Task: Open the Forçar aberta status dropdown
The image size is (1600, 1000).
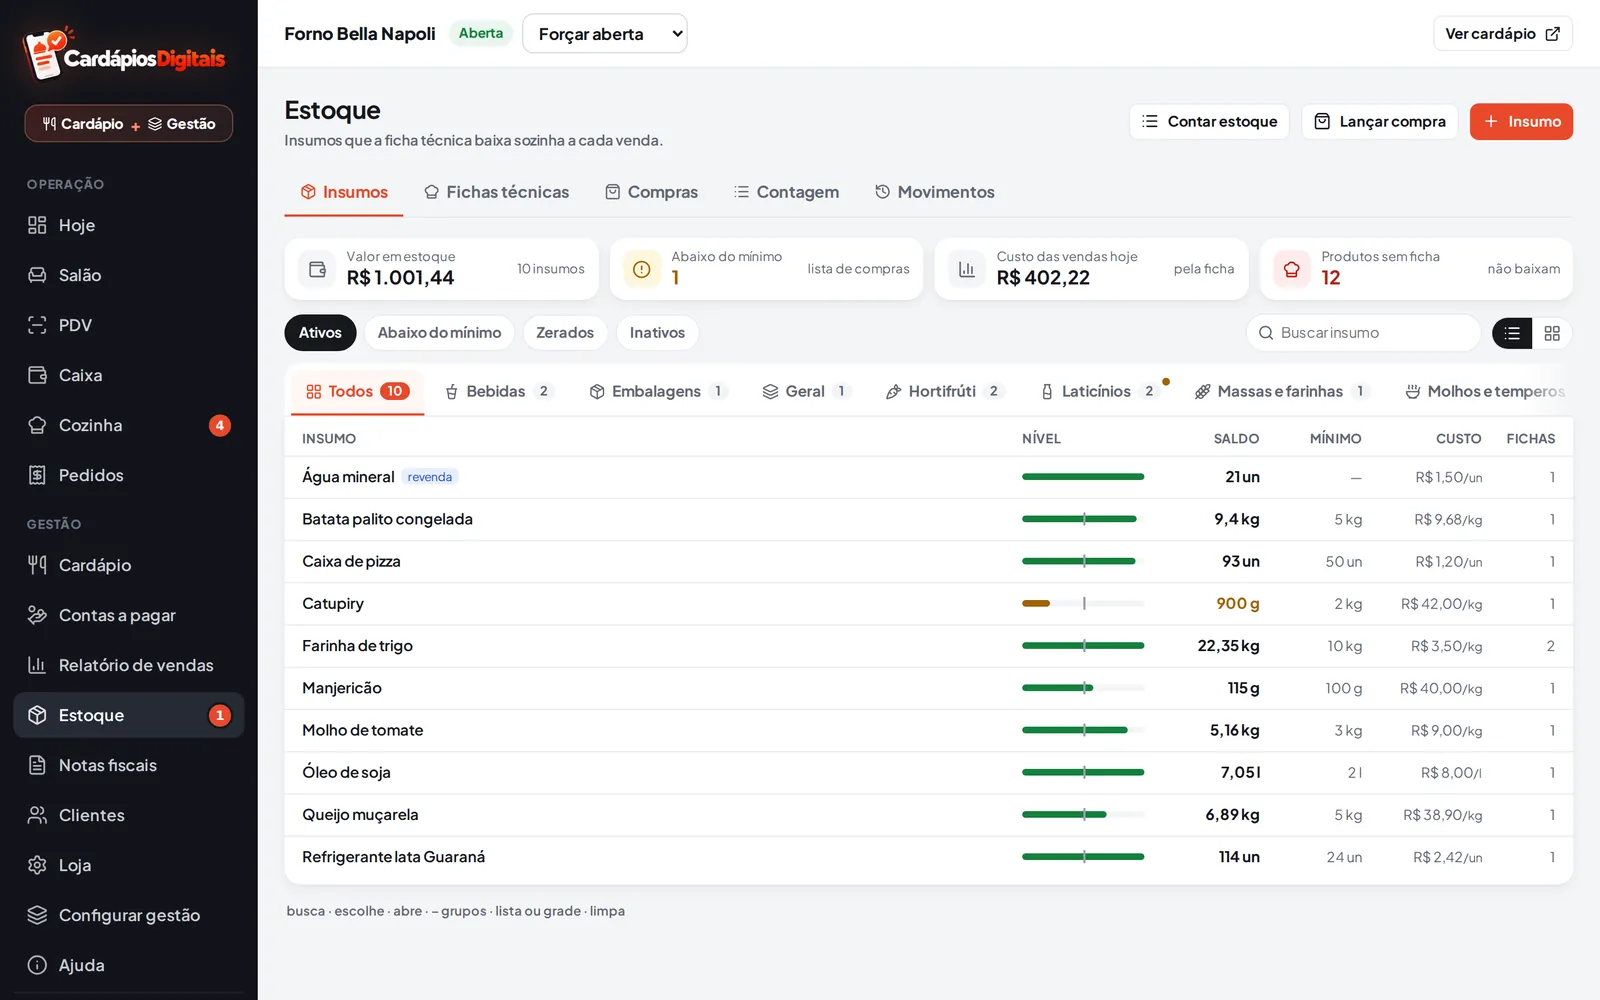Action: pos(605,34)
